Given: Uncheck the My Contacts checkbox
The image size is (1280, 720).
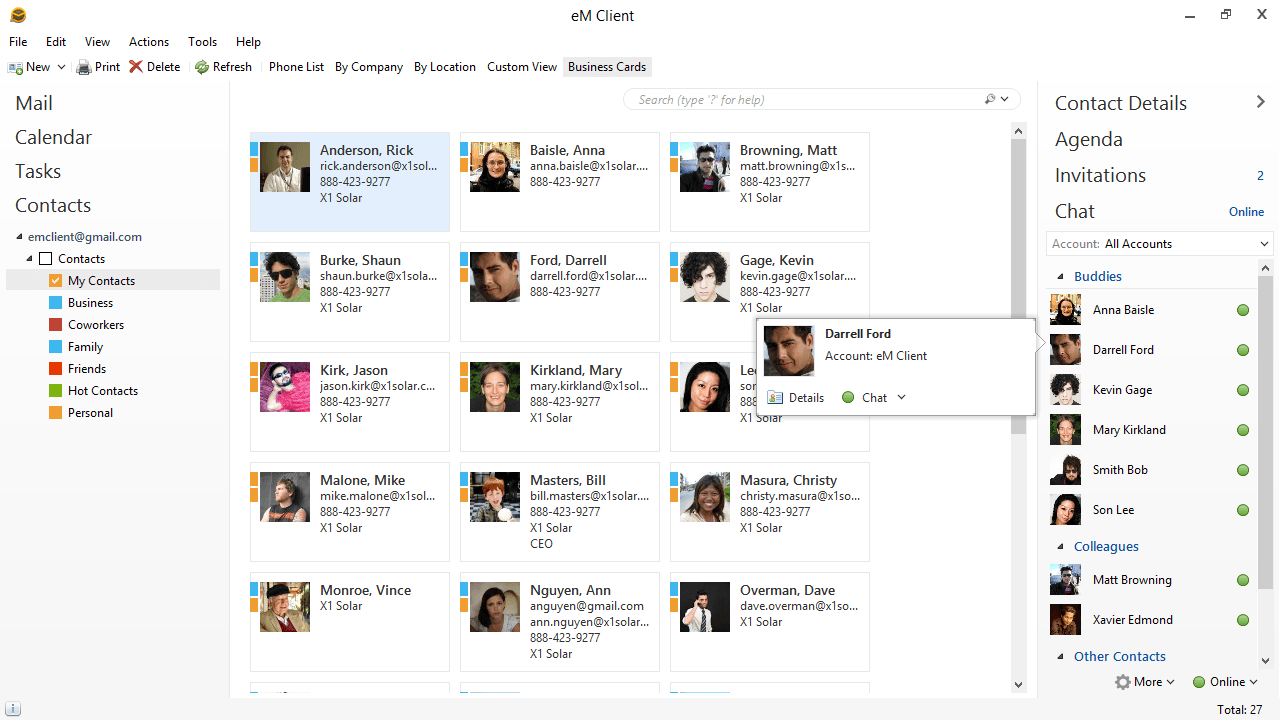Looking at the screenshot, I should tap(56, 281).
